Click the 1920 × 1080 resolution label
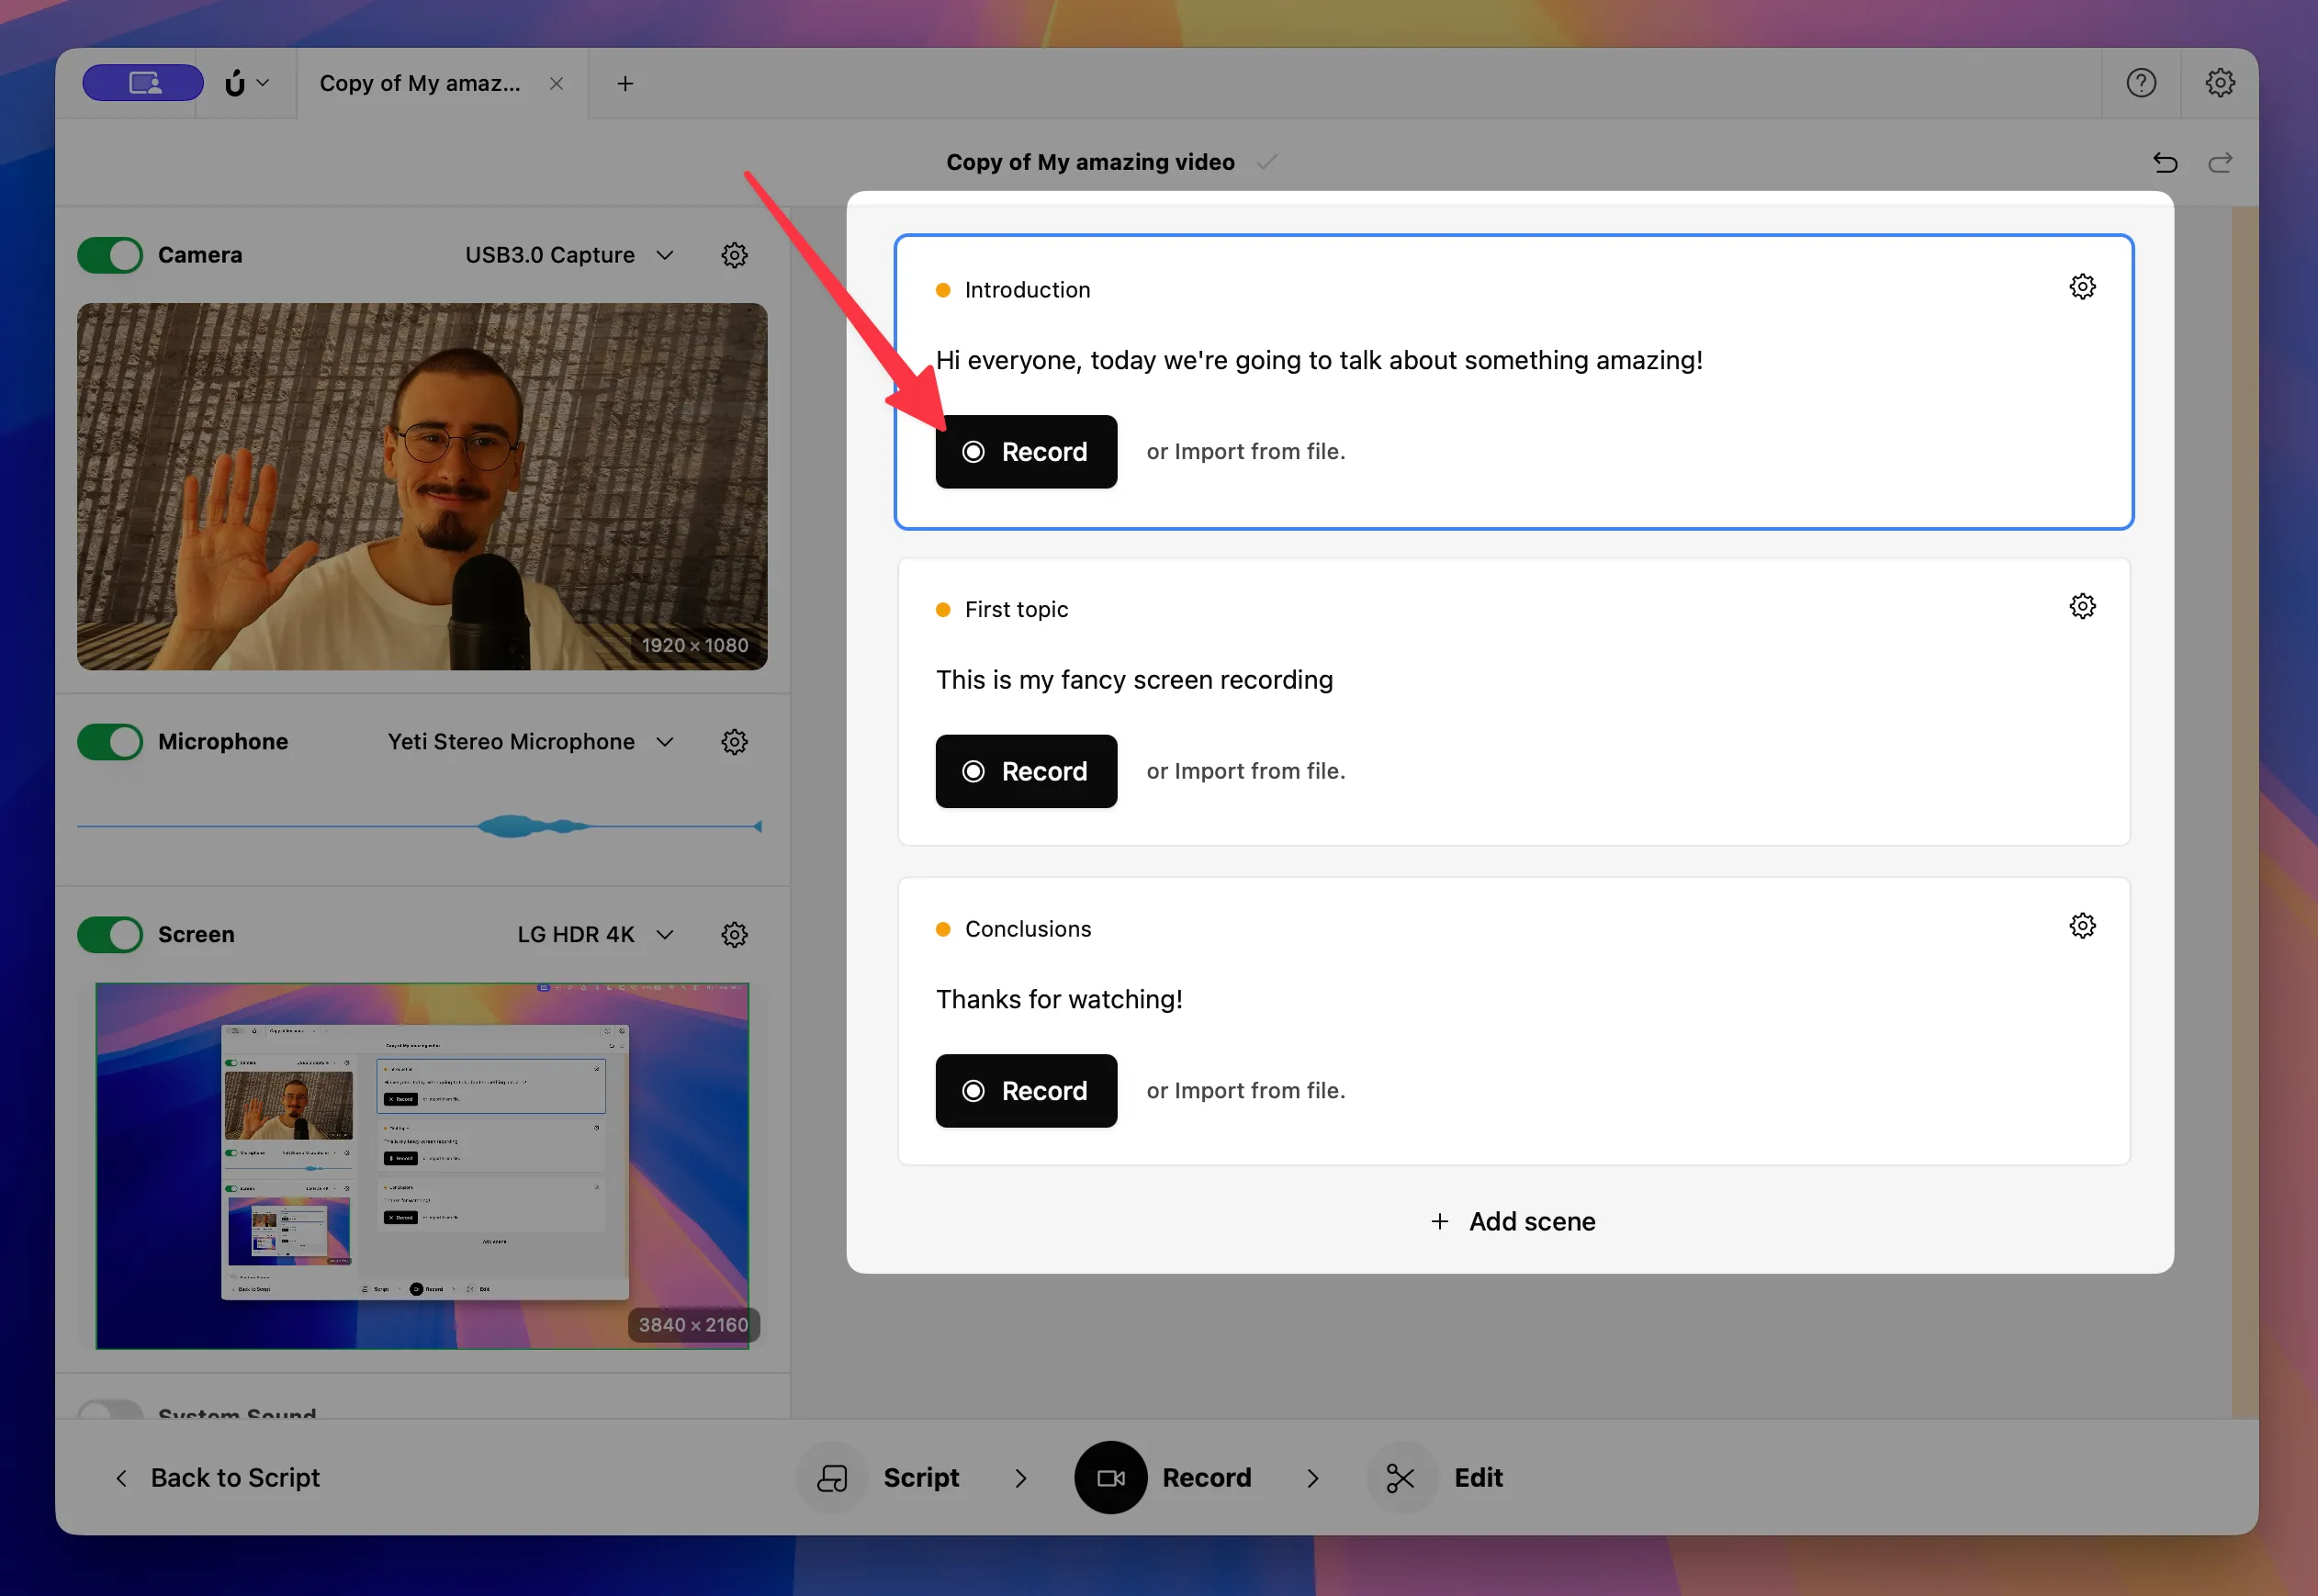This screenshot has height=1596, width=2318. 695,645
